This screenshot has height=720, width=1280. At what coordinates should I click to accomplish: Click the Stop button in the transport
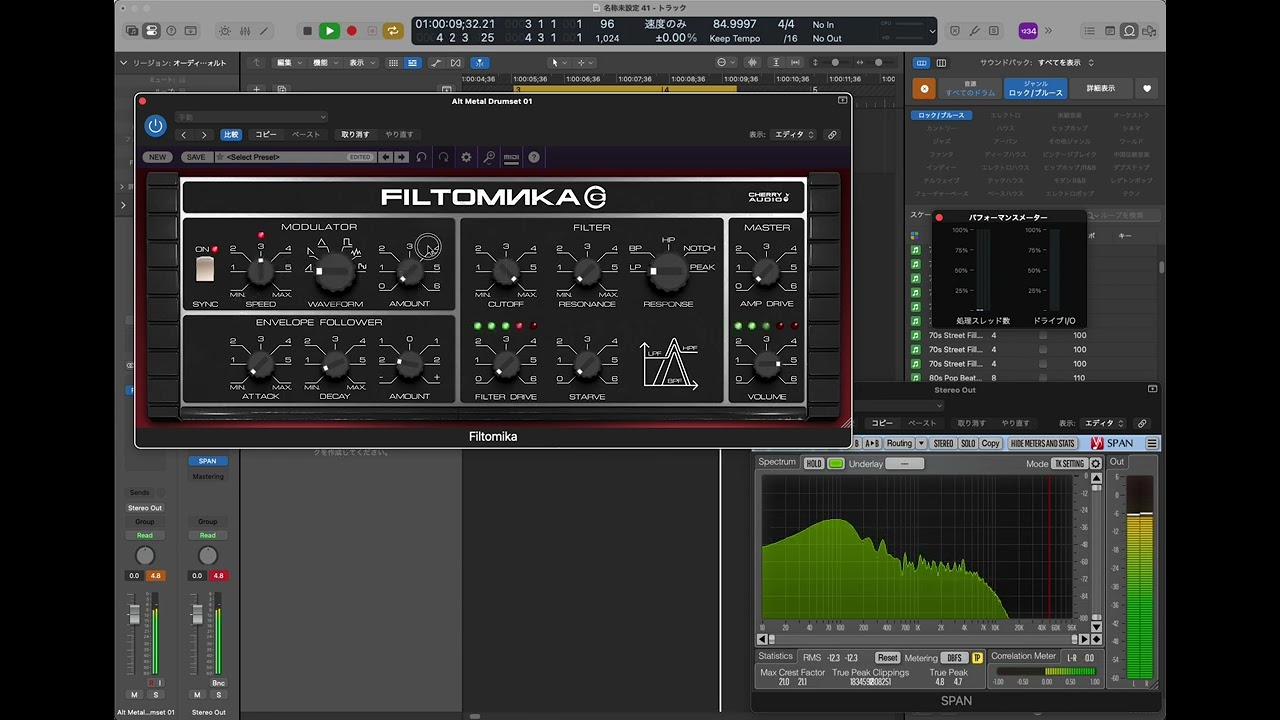[307, 31]
